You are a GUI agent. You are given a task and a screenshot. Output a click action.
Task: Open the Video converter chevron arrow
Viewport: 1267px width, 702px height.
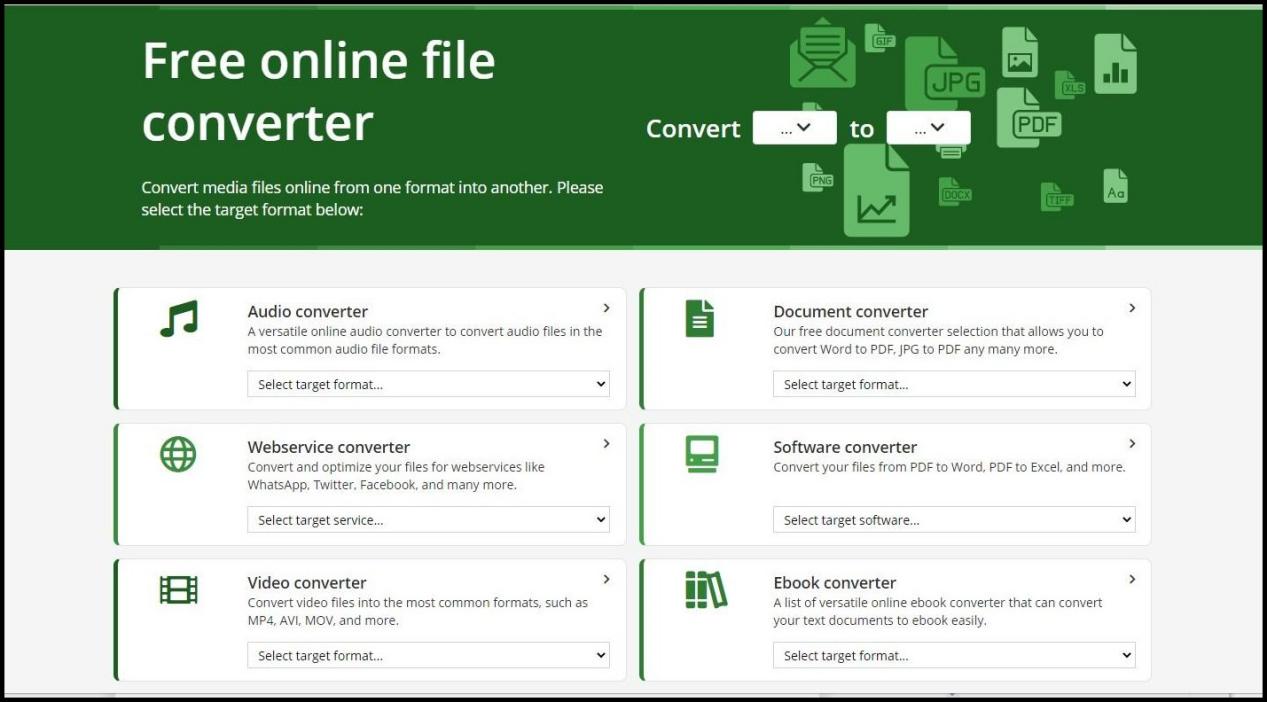click(x=606, y=579)
